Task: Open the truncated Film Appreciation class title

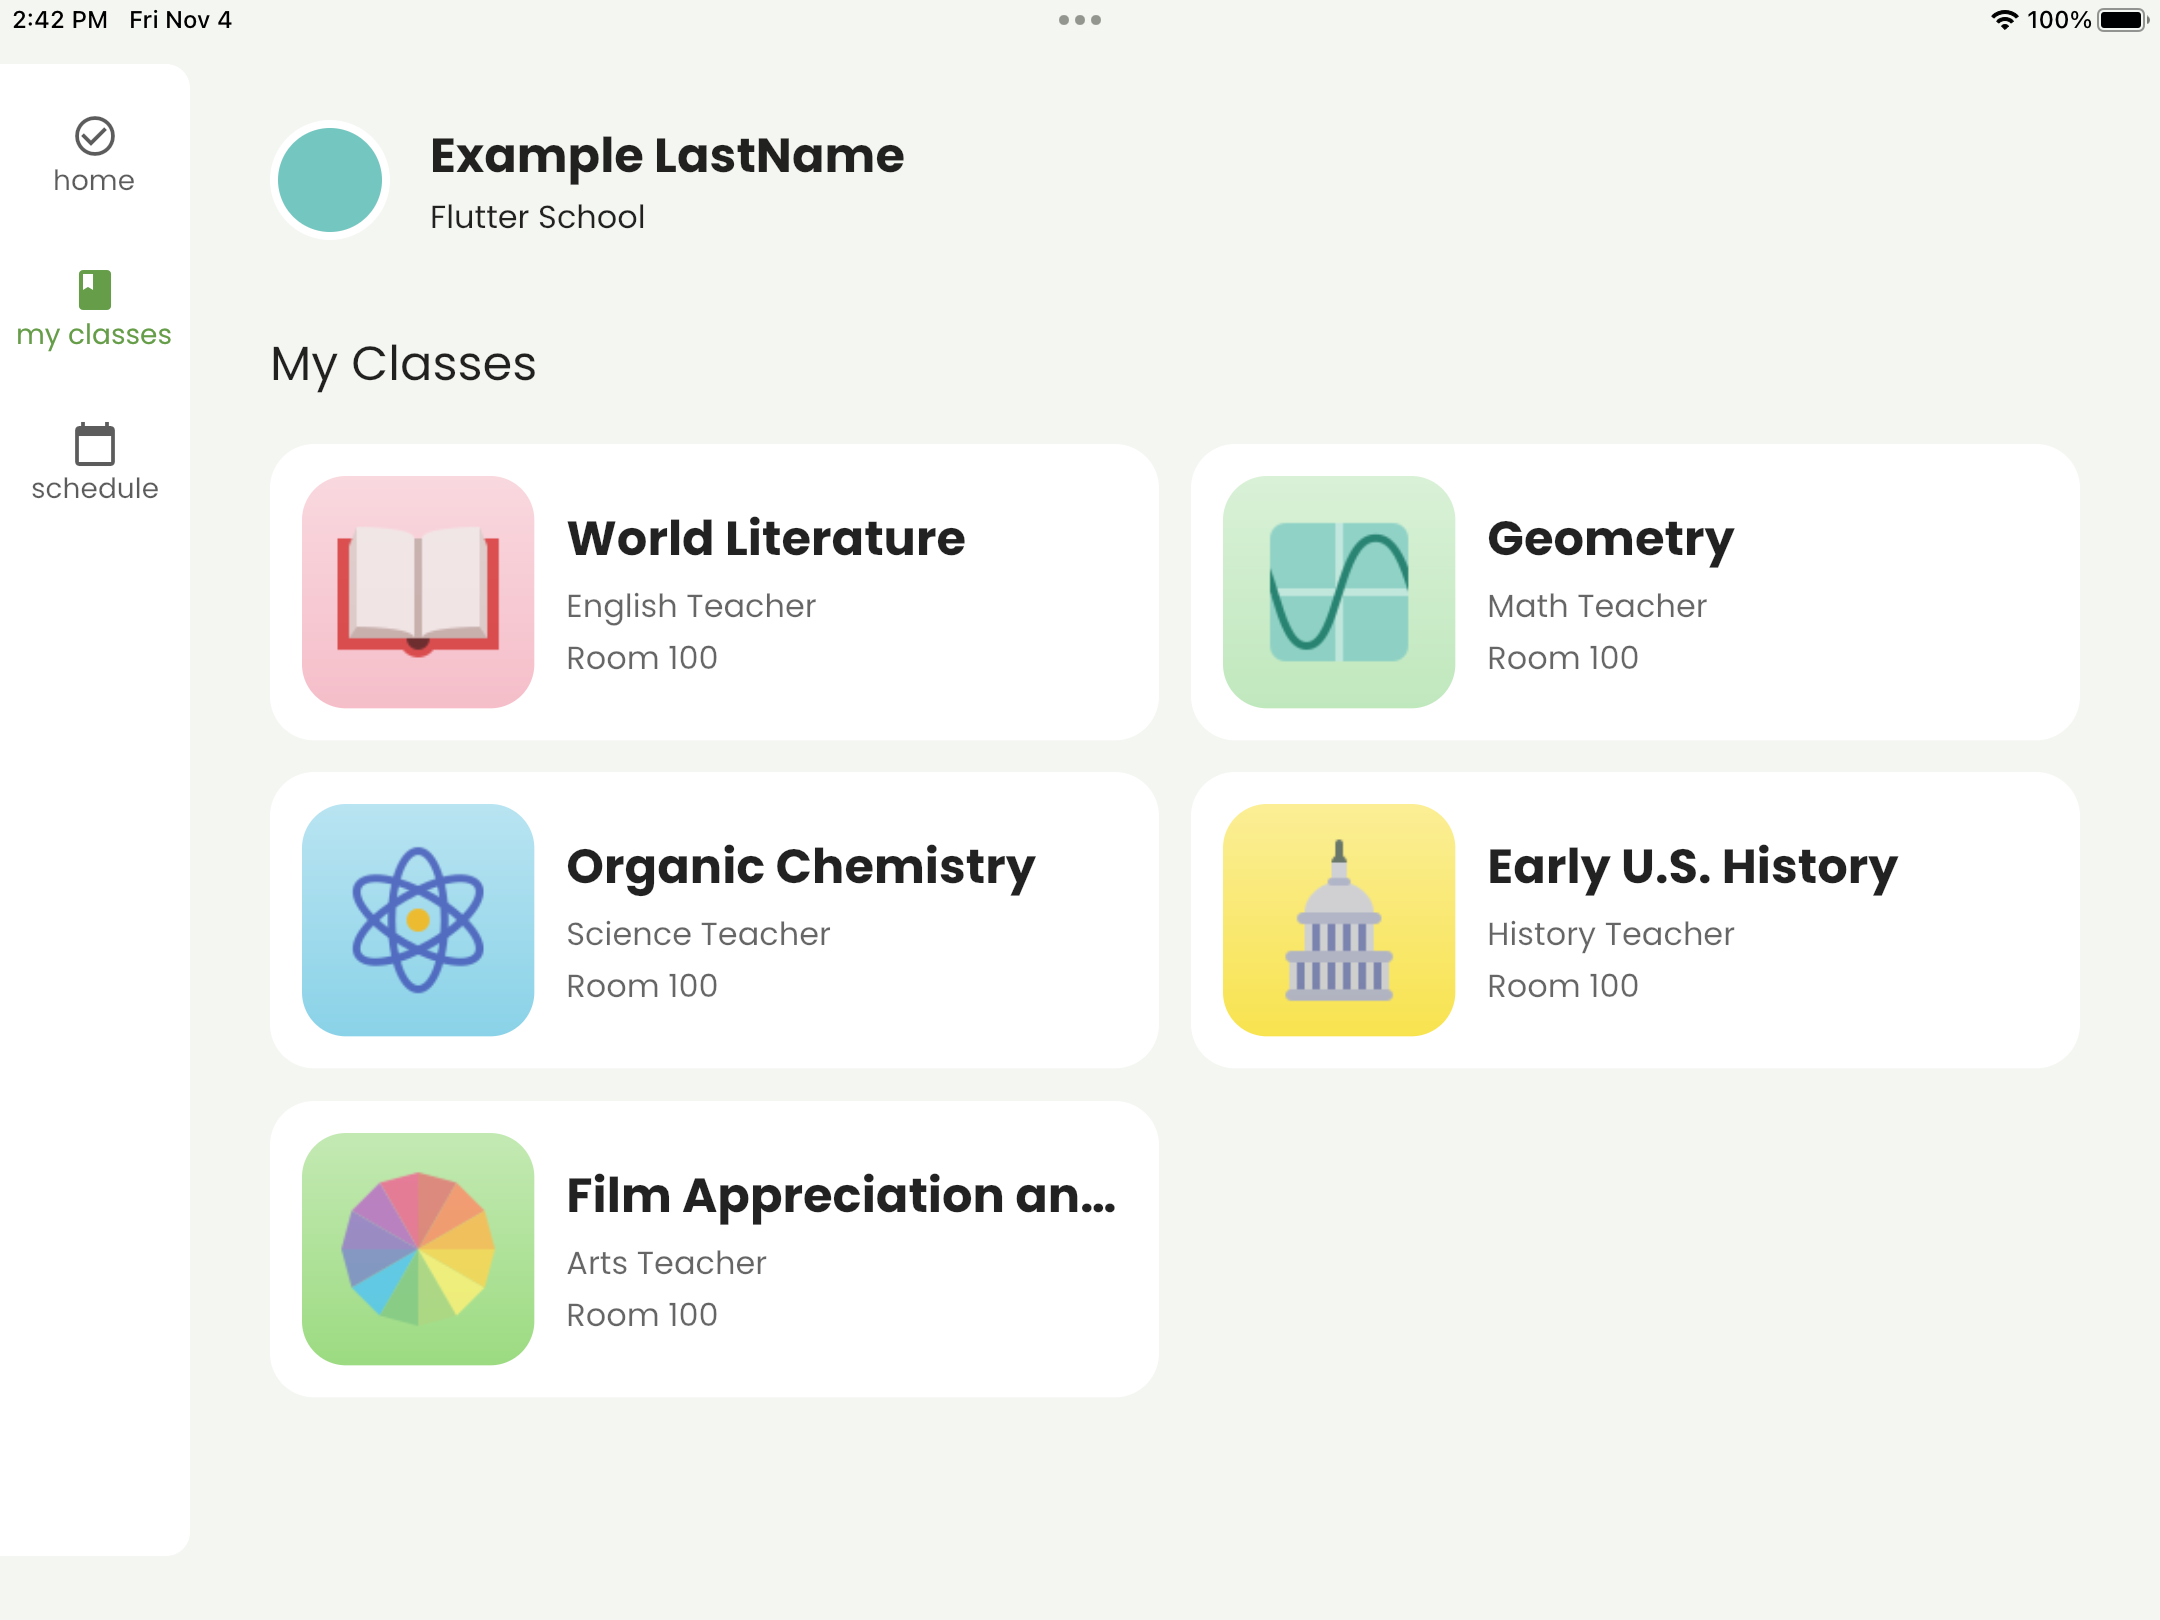Action: pos(841,1196)
